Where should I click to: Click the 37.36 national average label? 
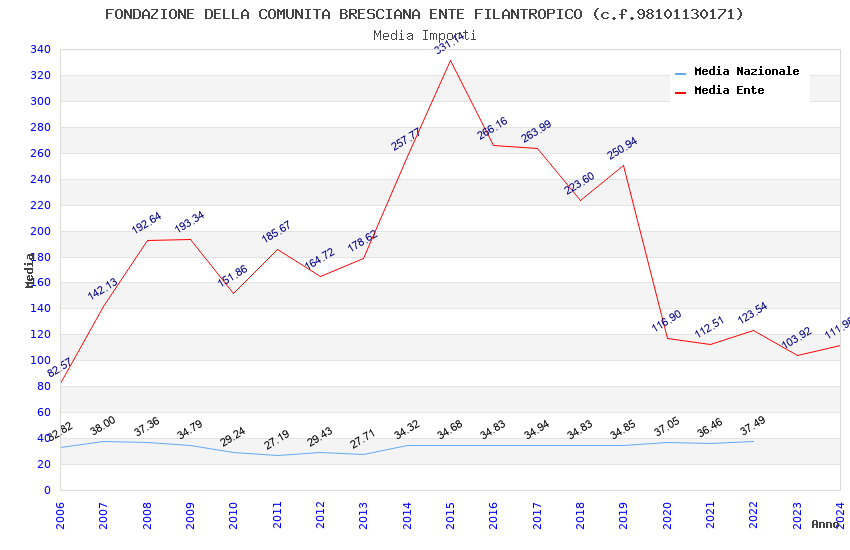pos(146,426)
